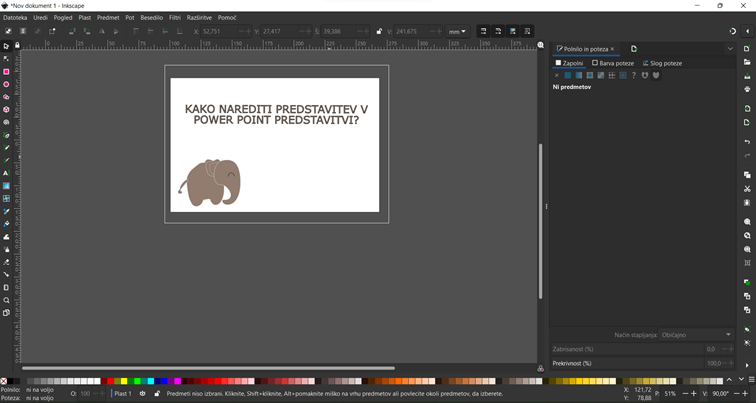The height and width of the screenshot is (403, 756).
Task: Click the Open folder icon
Action: [x=747, y=62]
